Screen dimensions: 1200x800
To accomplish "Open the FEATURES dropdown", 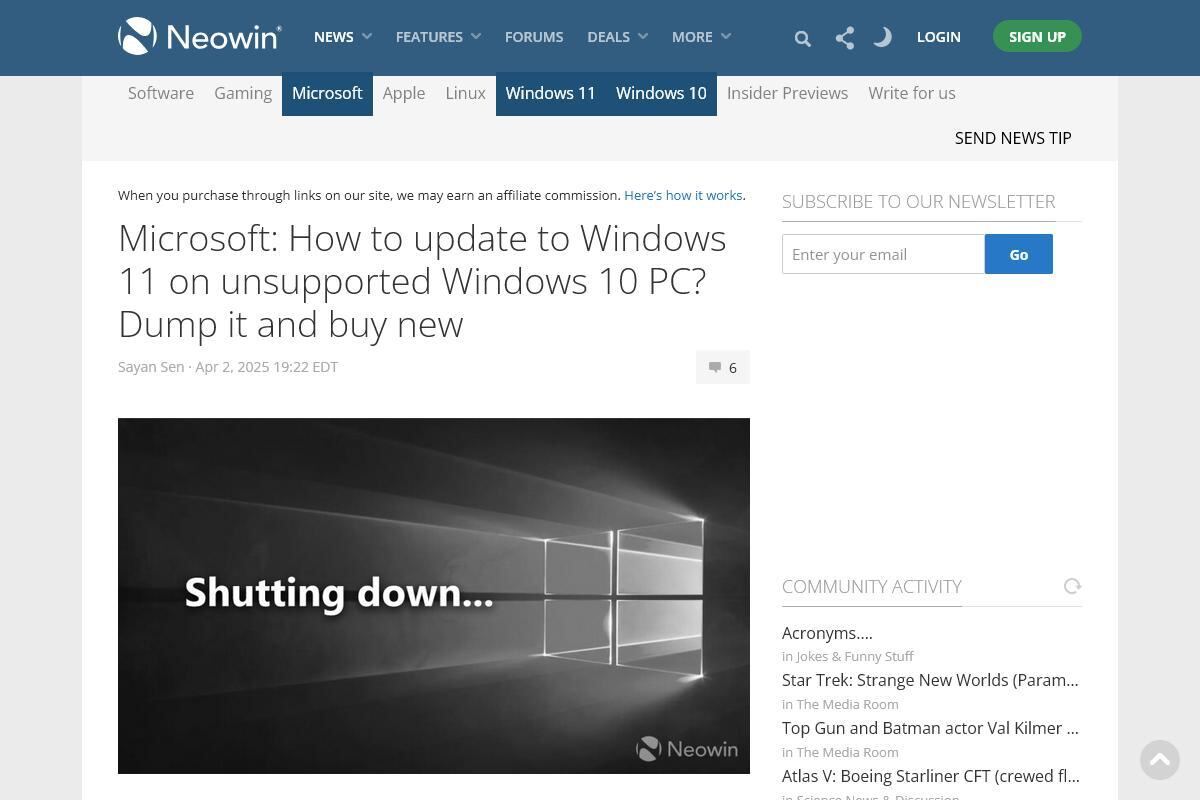I will pos(437,36).
